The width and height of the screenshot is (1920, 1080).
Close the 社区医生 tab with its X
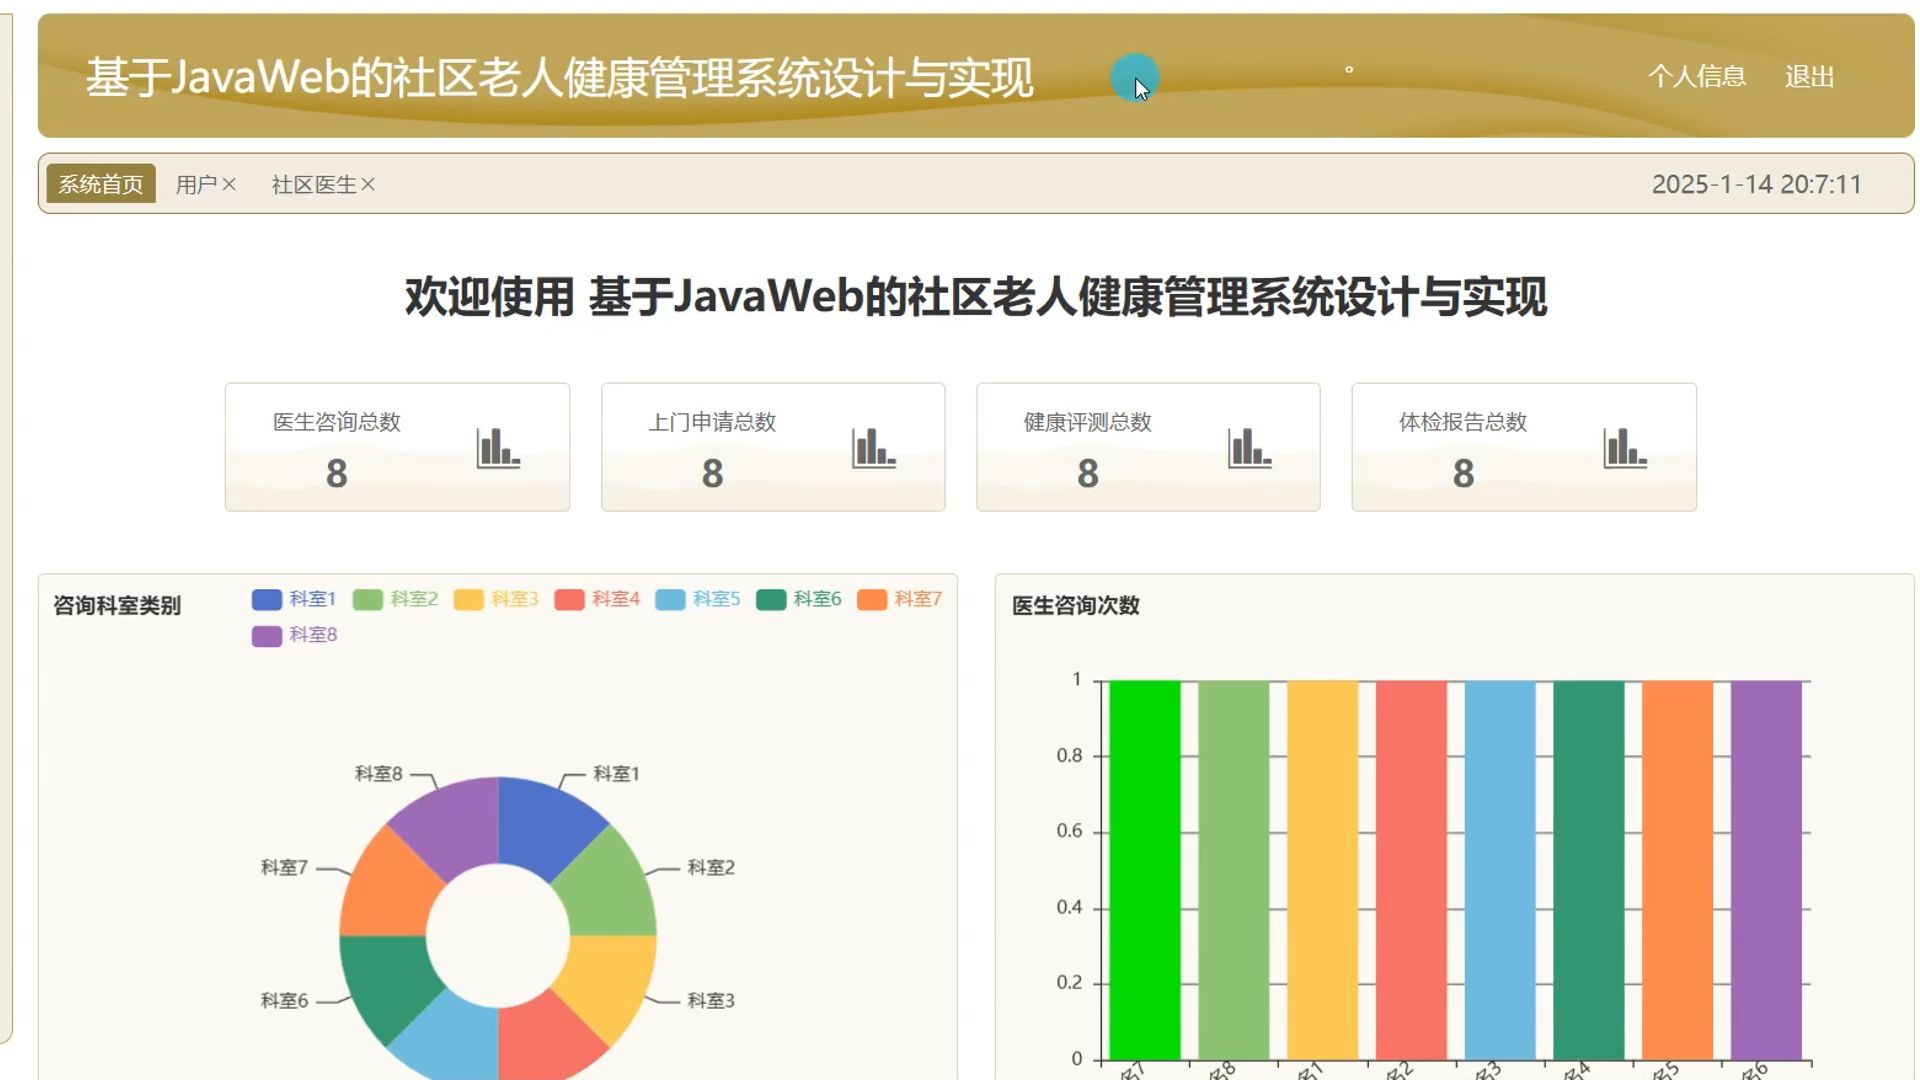click(x=368, y=184)
